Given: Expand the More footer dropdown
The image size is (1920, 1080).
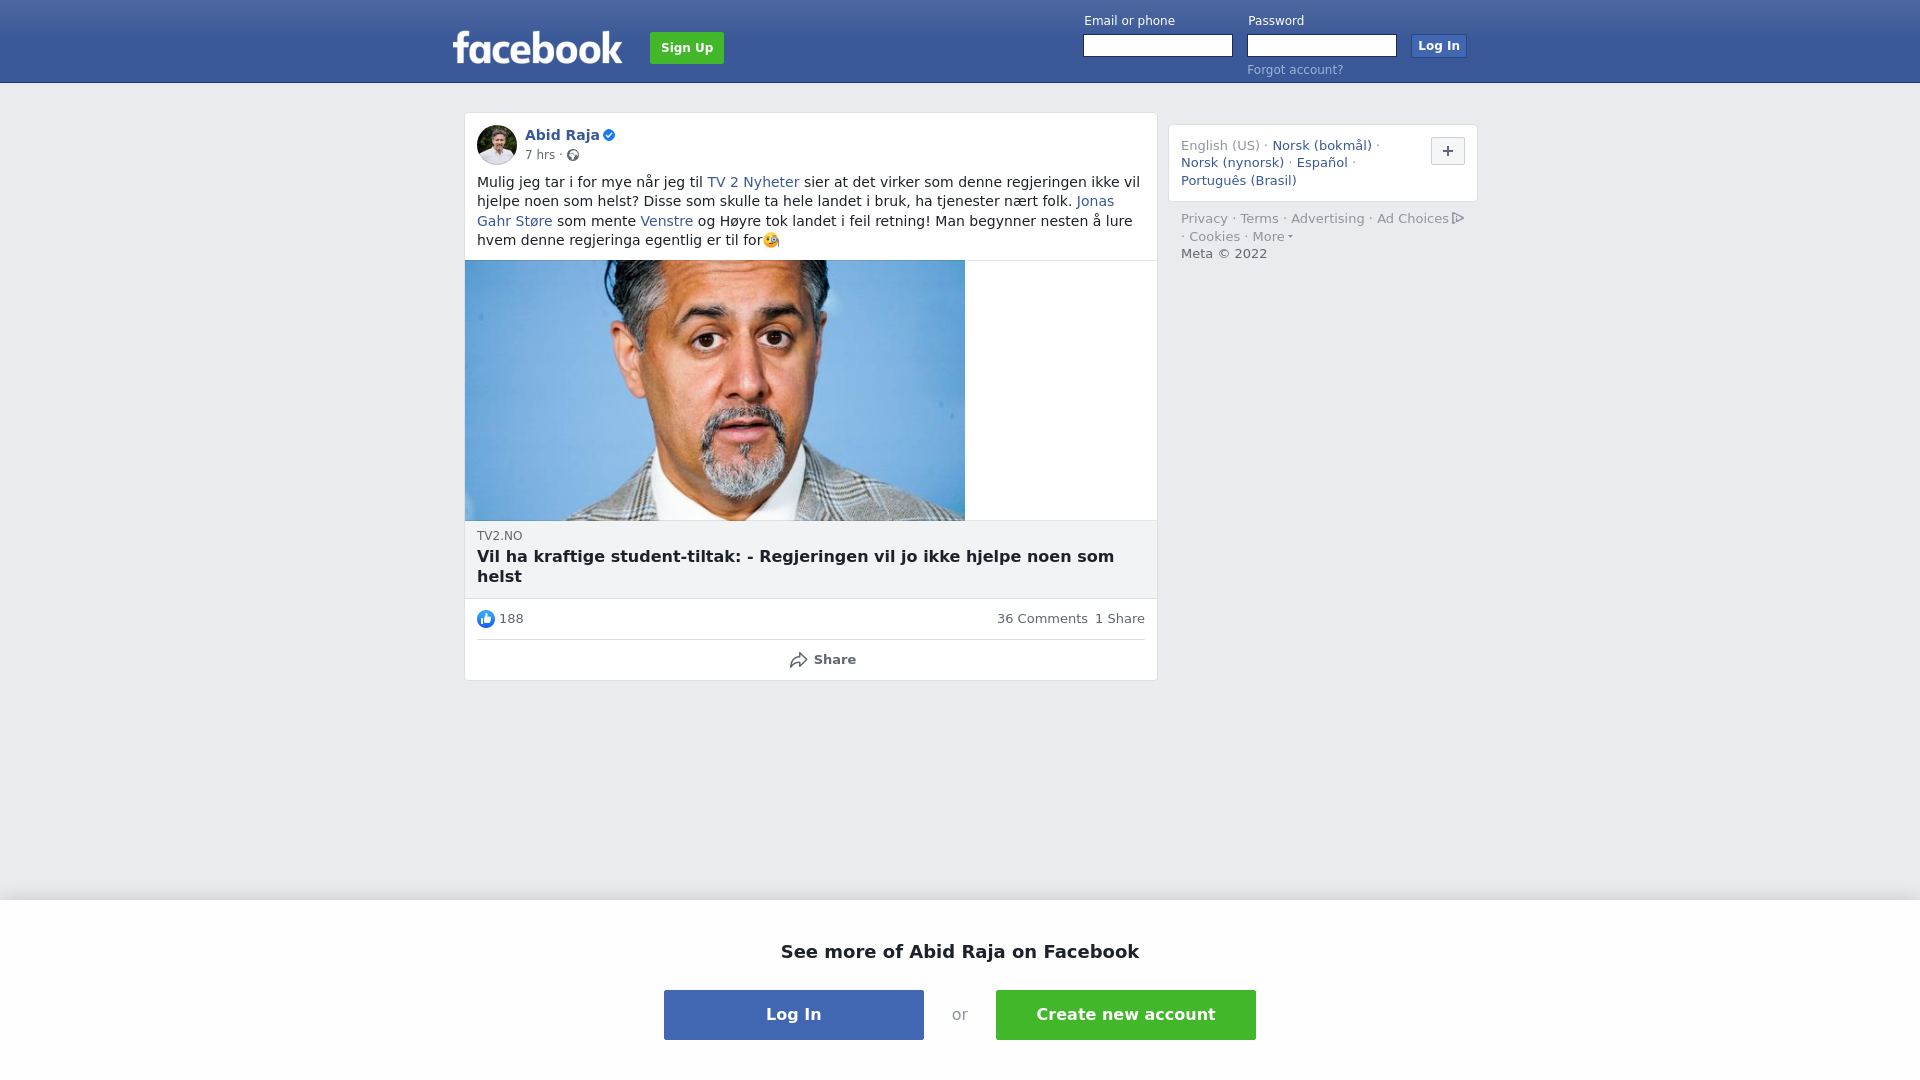Looking at the screenshot, I should pos(1273,237).
